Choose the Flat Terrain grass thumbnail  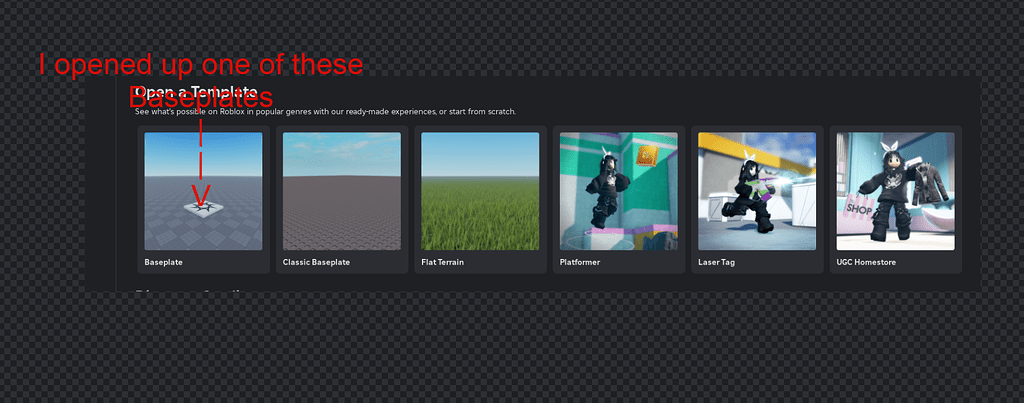(x=480, y=191)
